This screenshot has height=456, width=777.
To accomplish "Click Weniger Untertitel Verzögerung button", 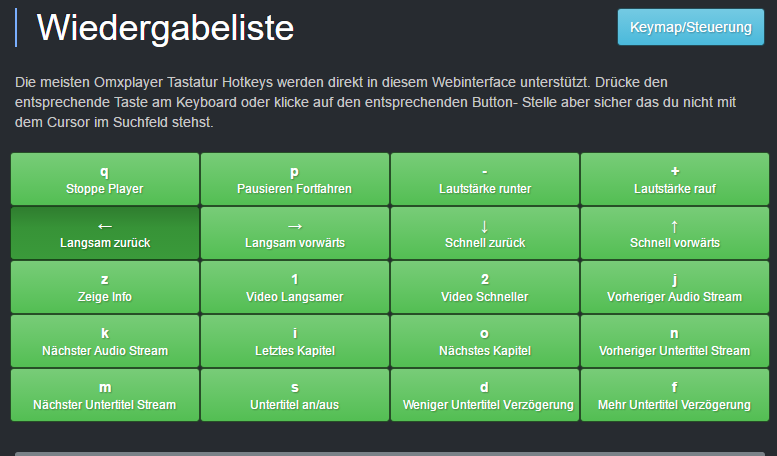I will coord(485,395).
